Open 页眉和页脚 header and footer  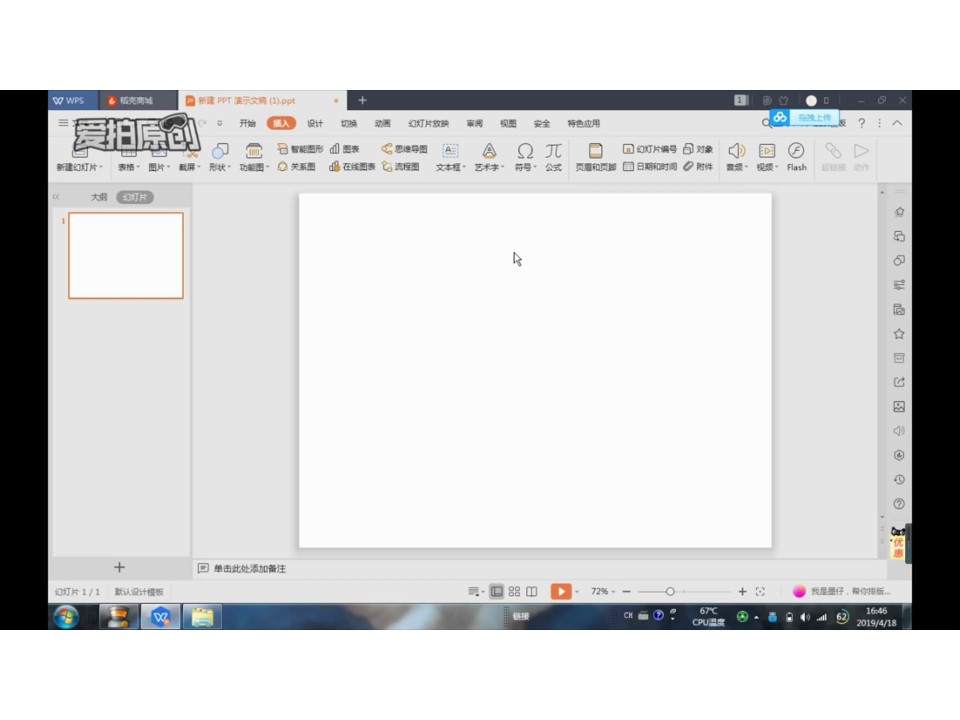(595, 157)
